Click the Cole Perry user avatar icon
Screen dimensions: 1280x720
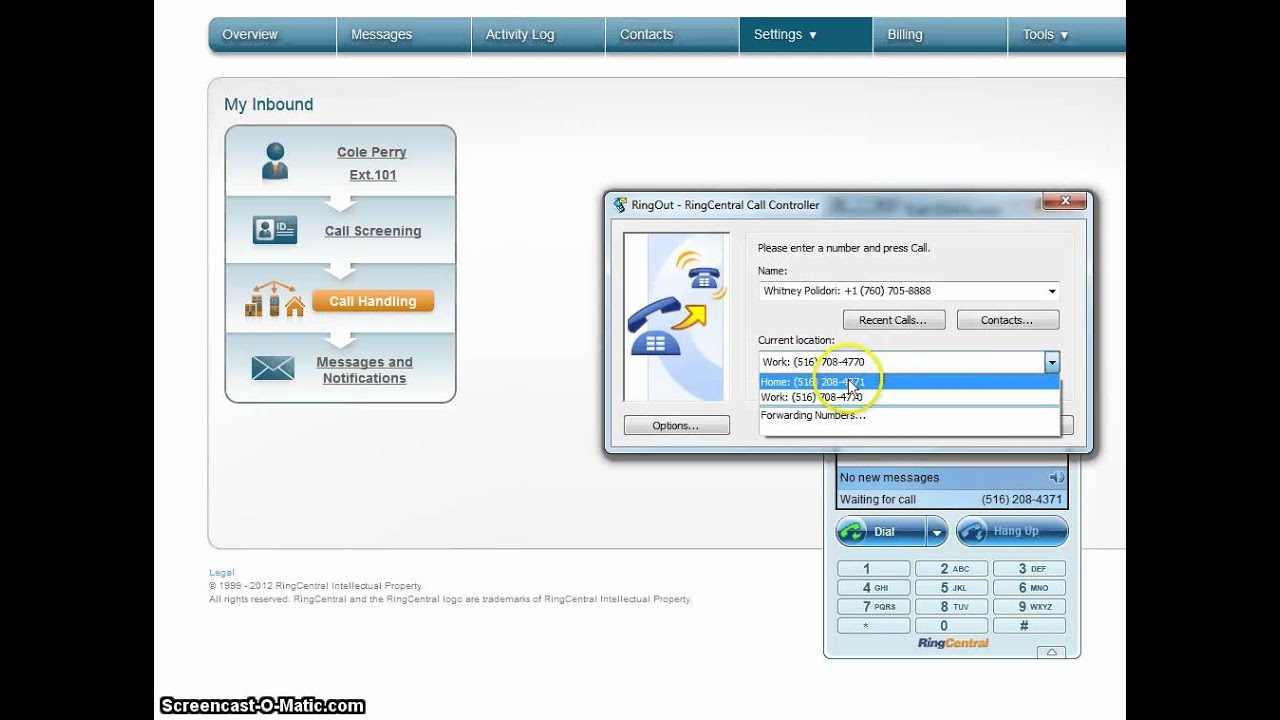pyautogui.click(x=275, y=161)
